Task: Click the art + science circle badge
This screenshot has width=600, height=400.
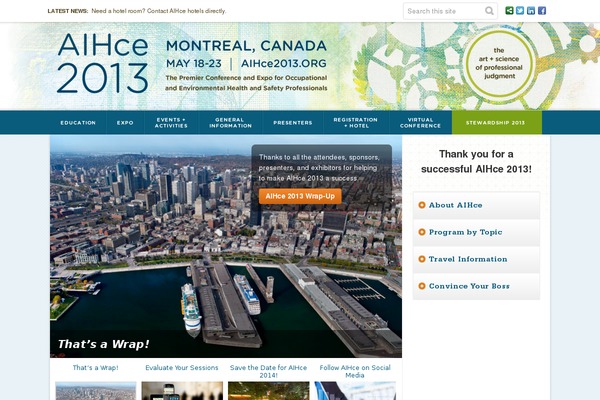Action: [499, 63]
